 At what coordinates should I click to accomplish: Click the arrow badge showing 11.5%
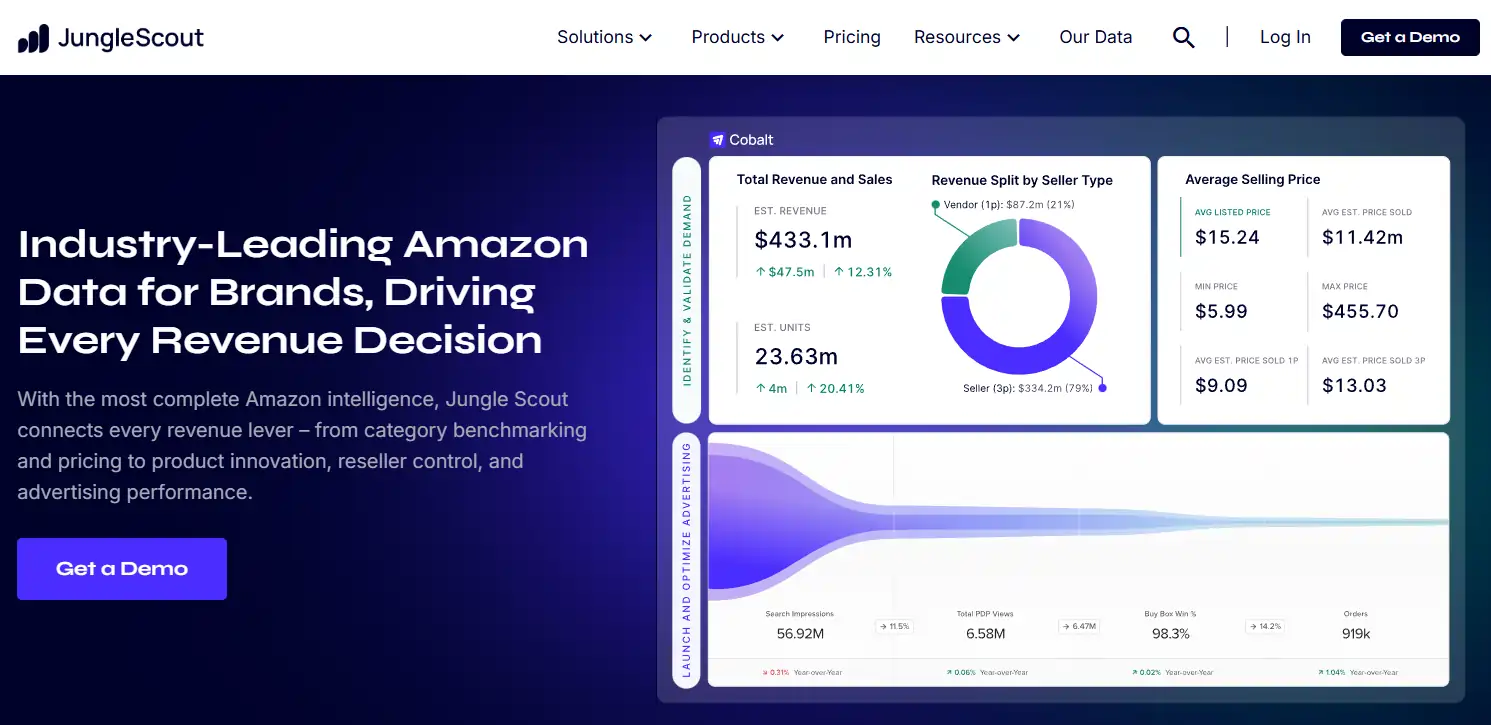(894, 626)
